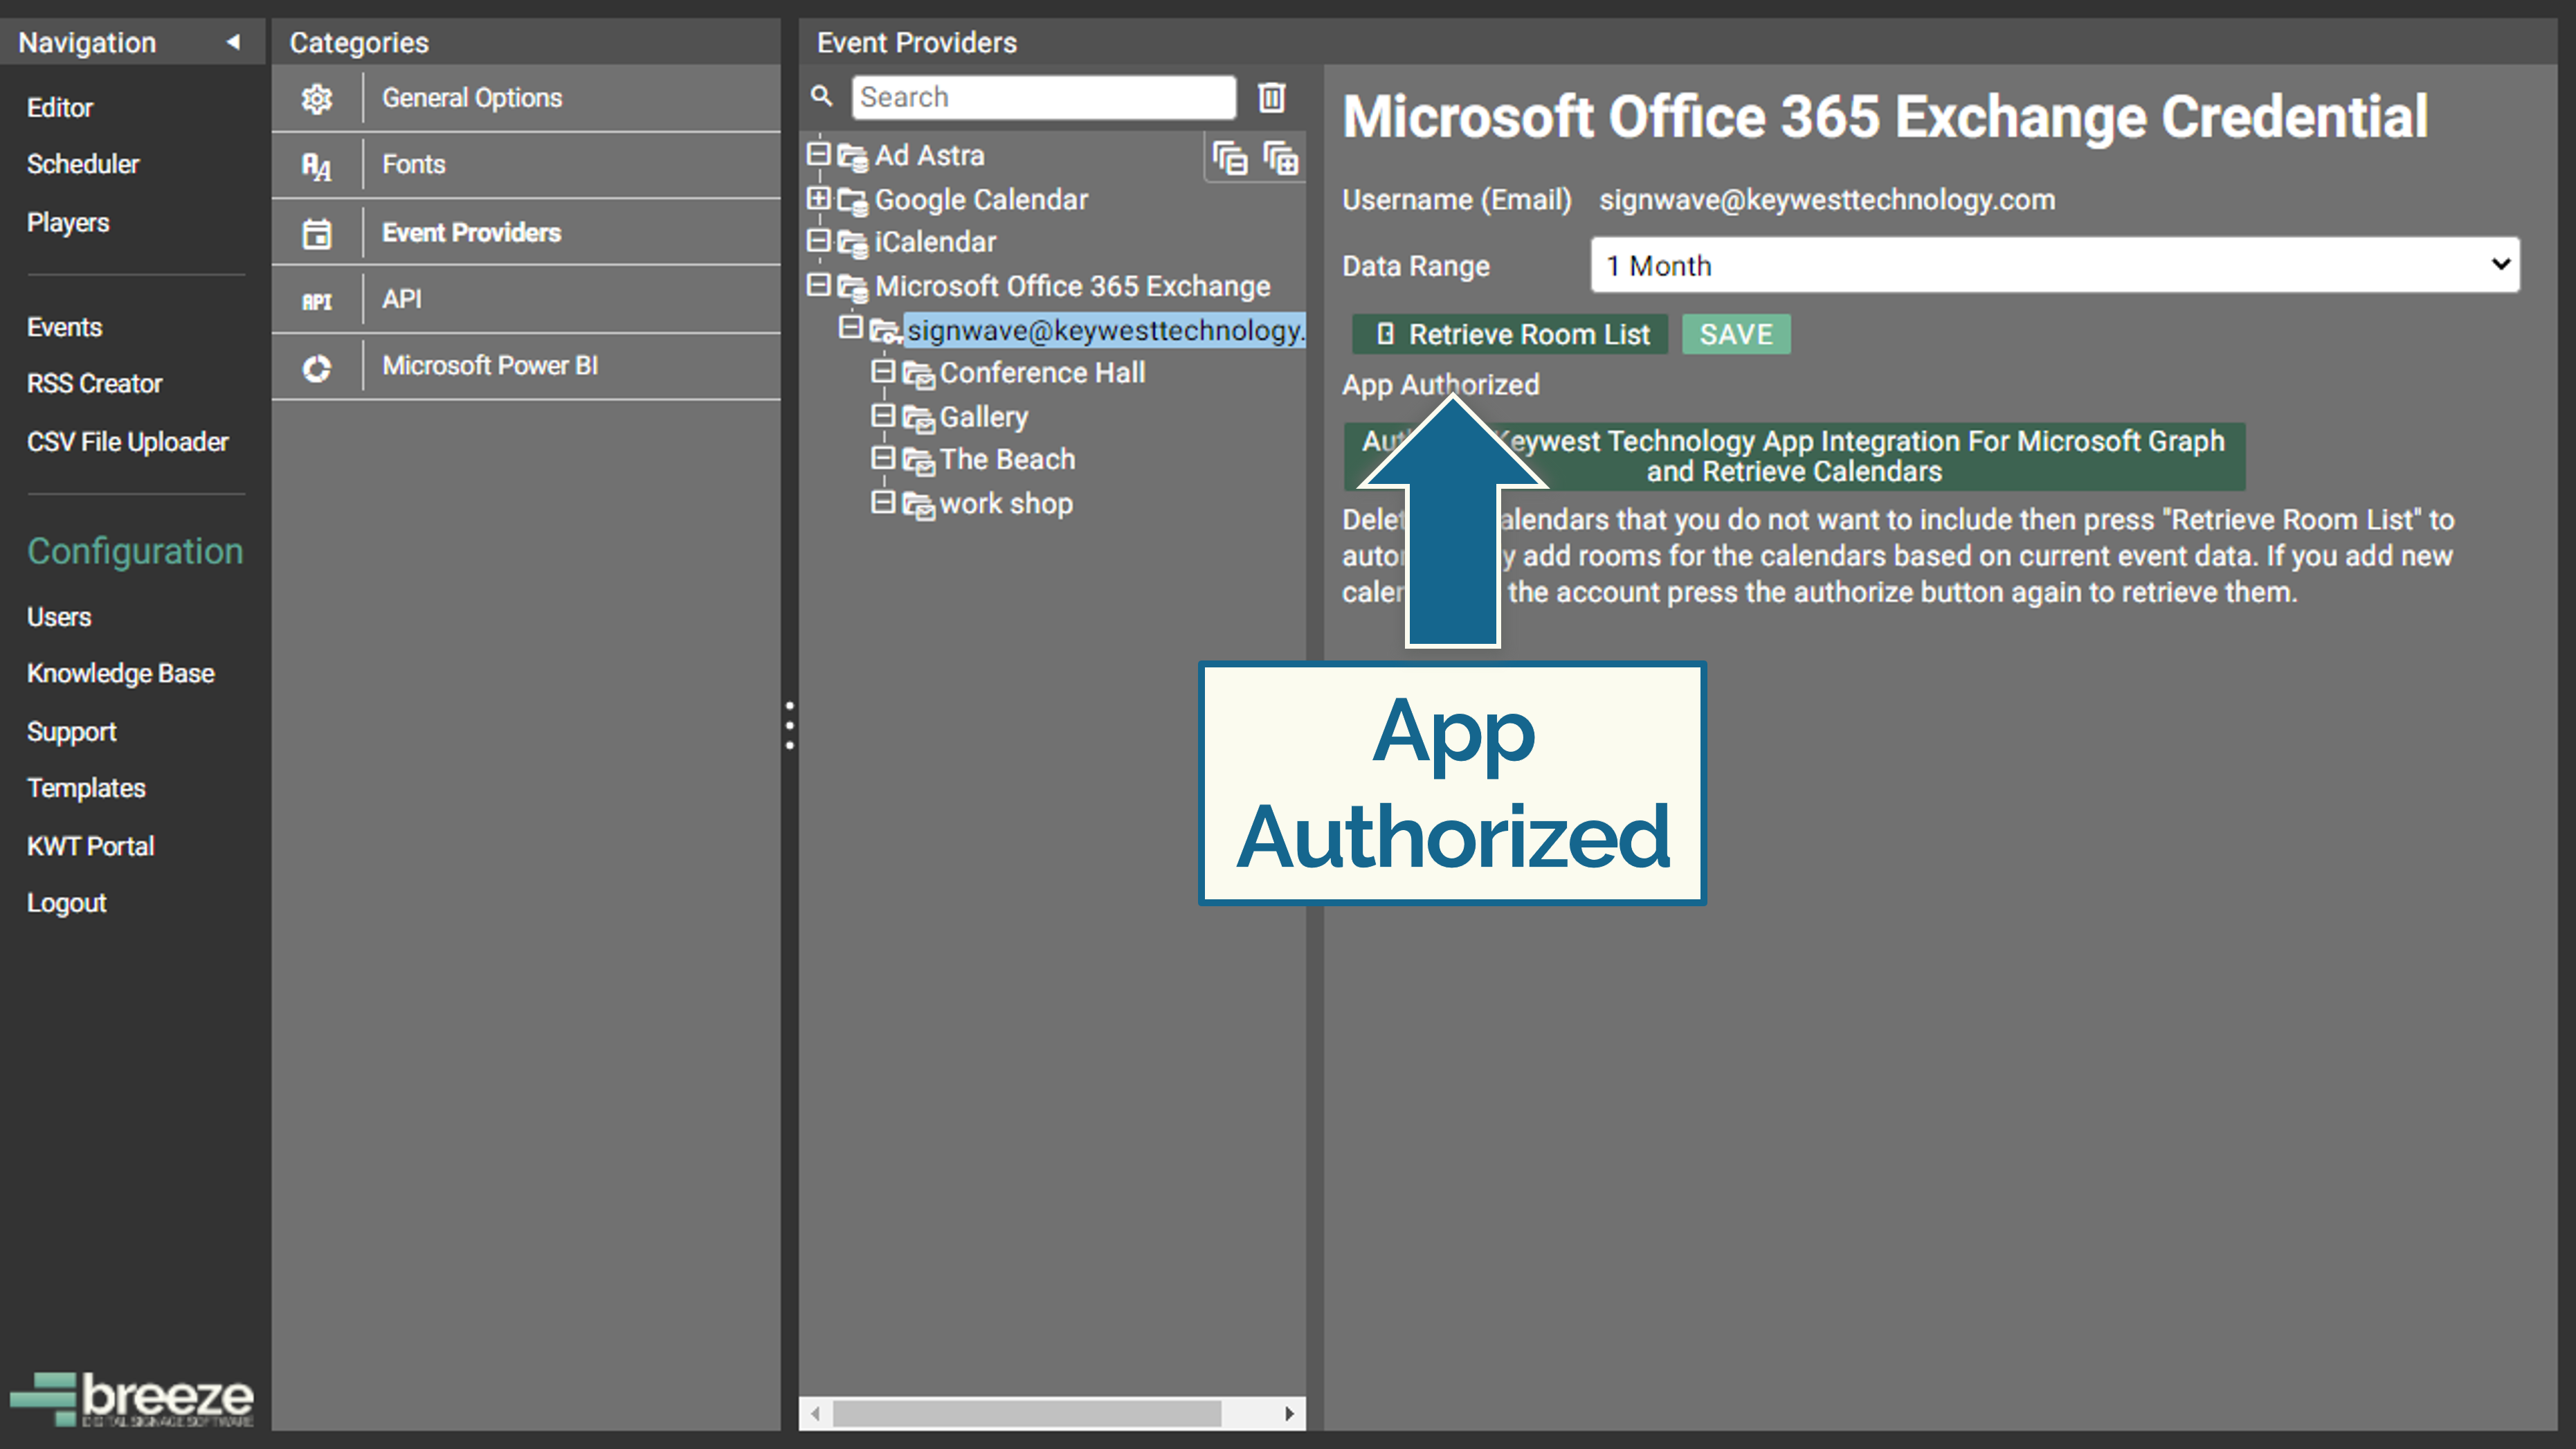Open Editor in navigation

click(x=60, y=108)
